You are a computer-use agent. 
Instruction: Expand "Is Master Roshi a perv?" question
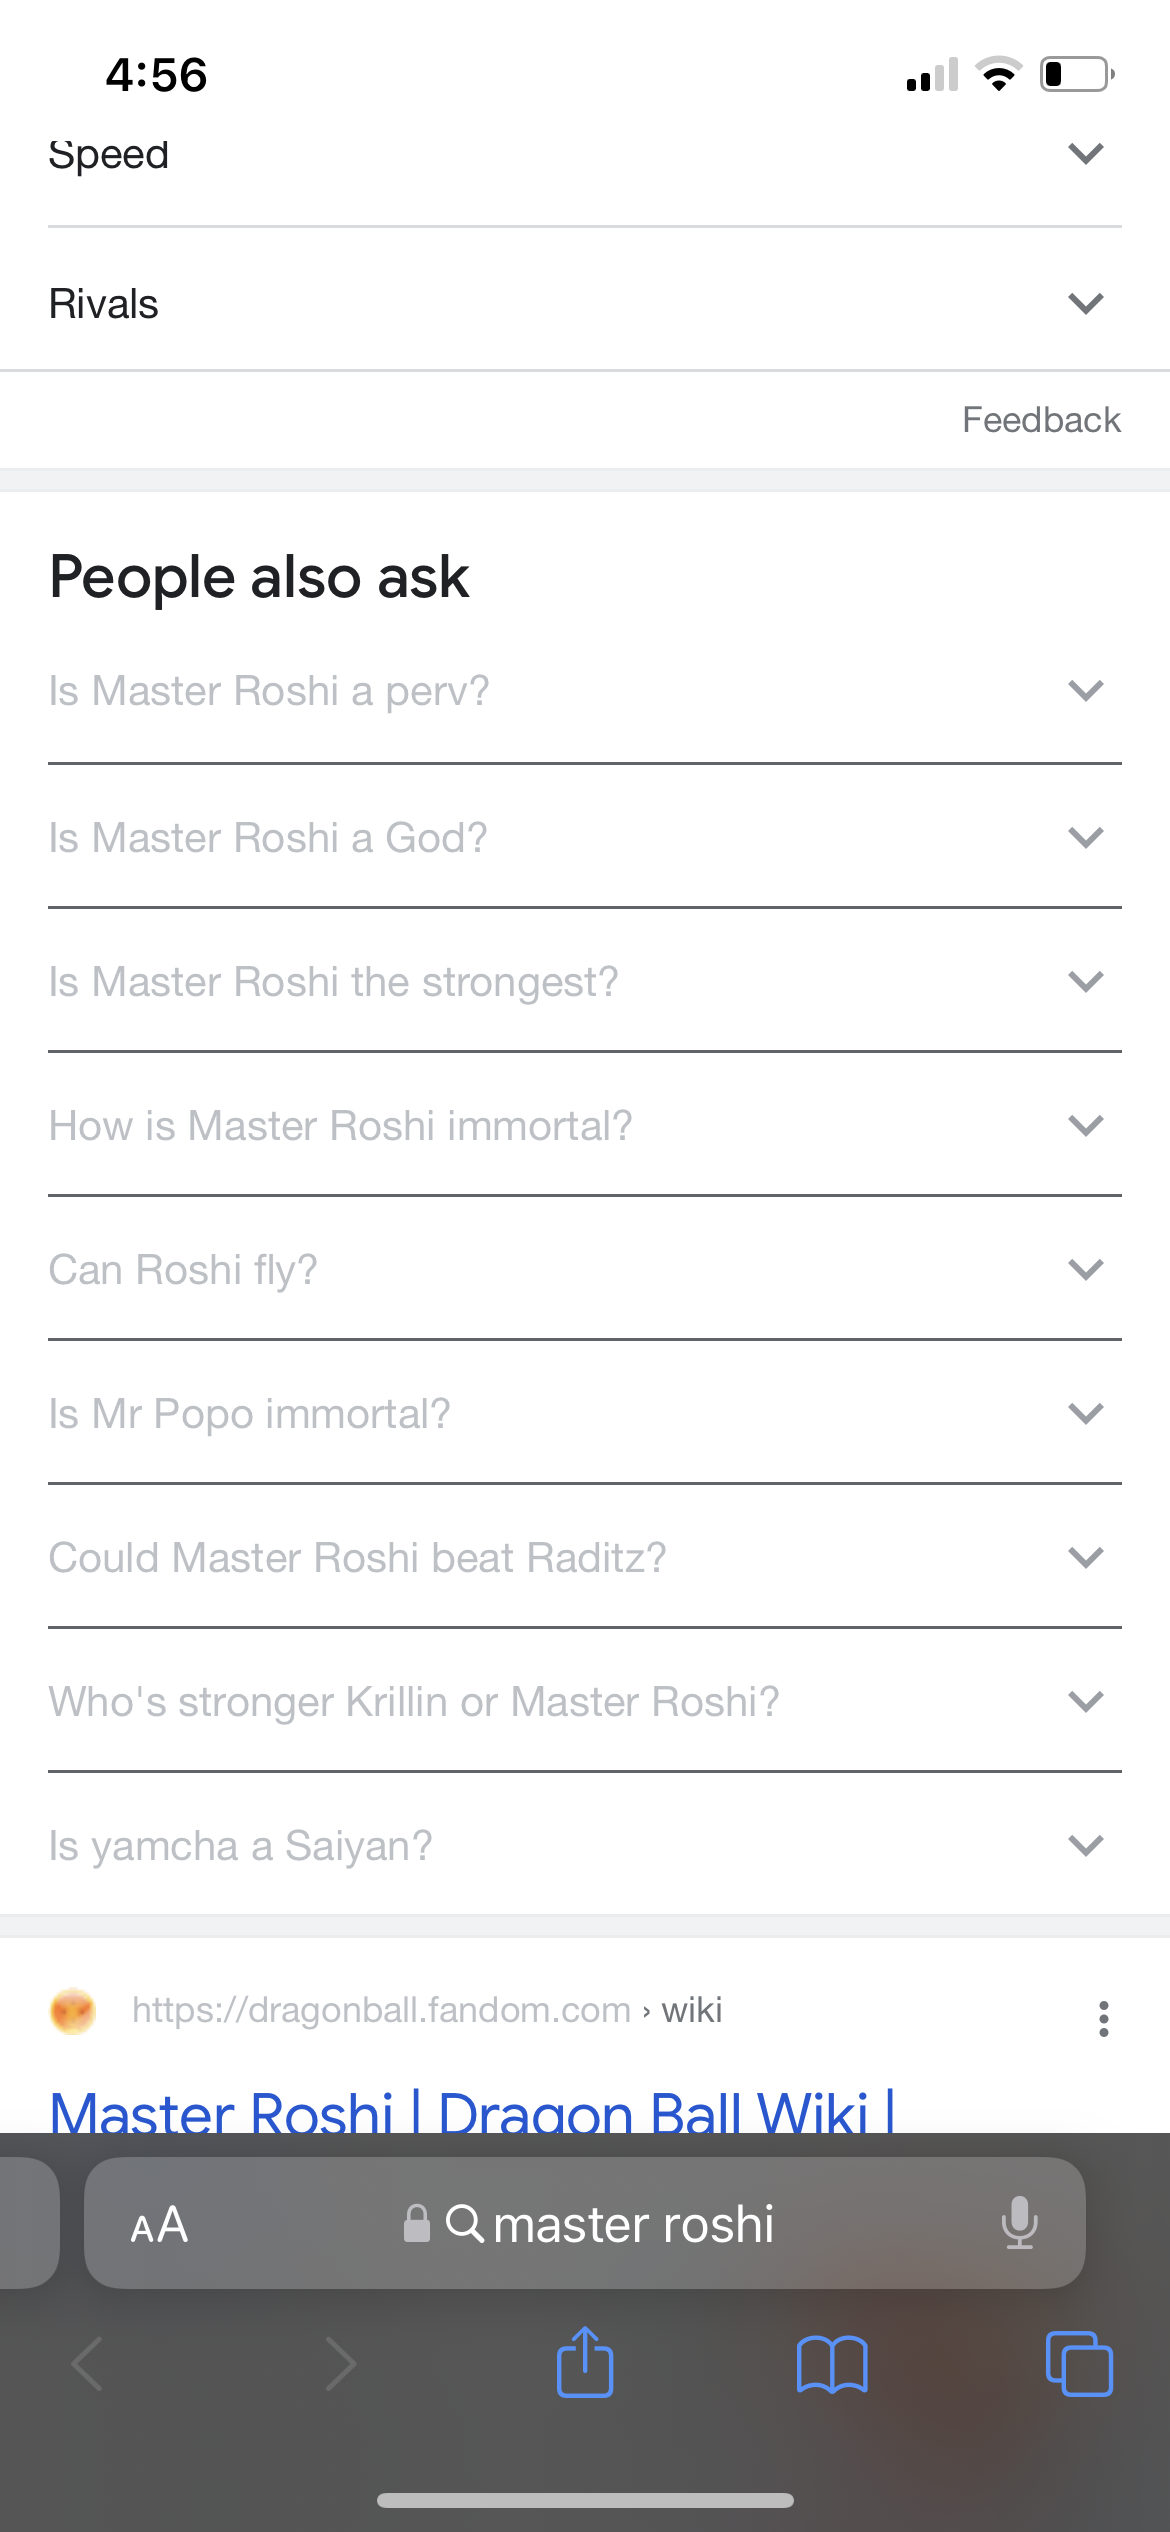coord(584,691)
